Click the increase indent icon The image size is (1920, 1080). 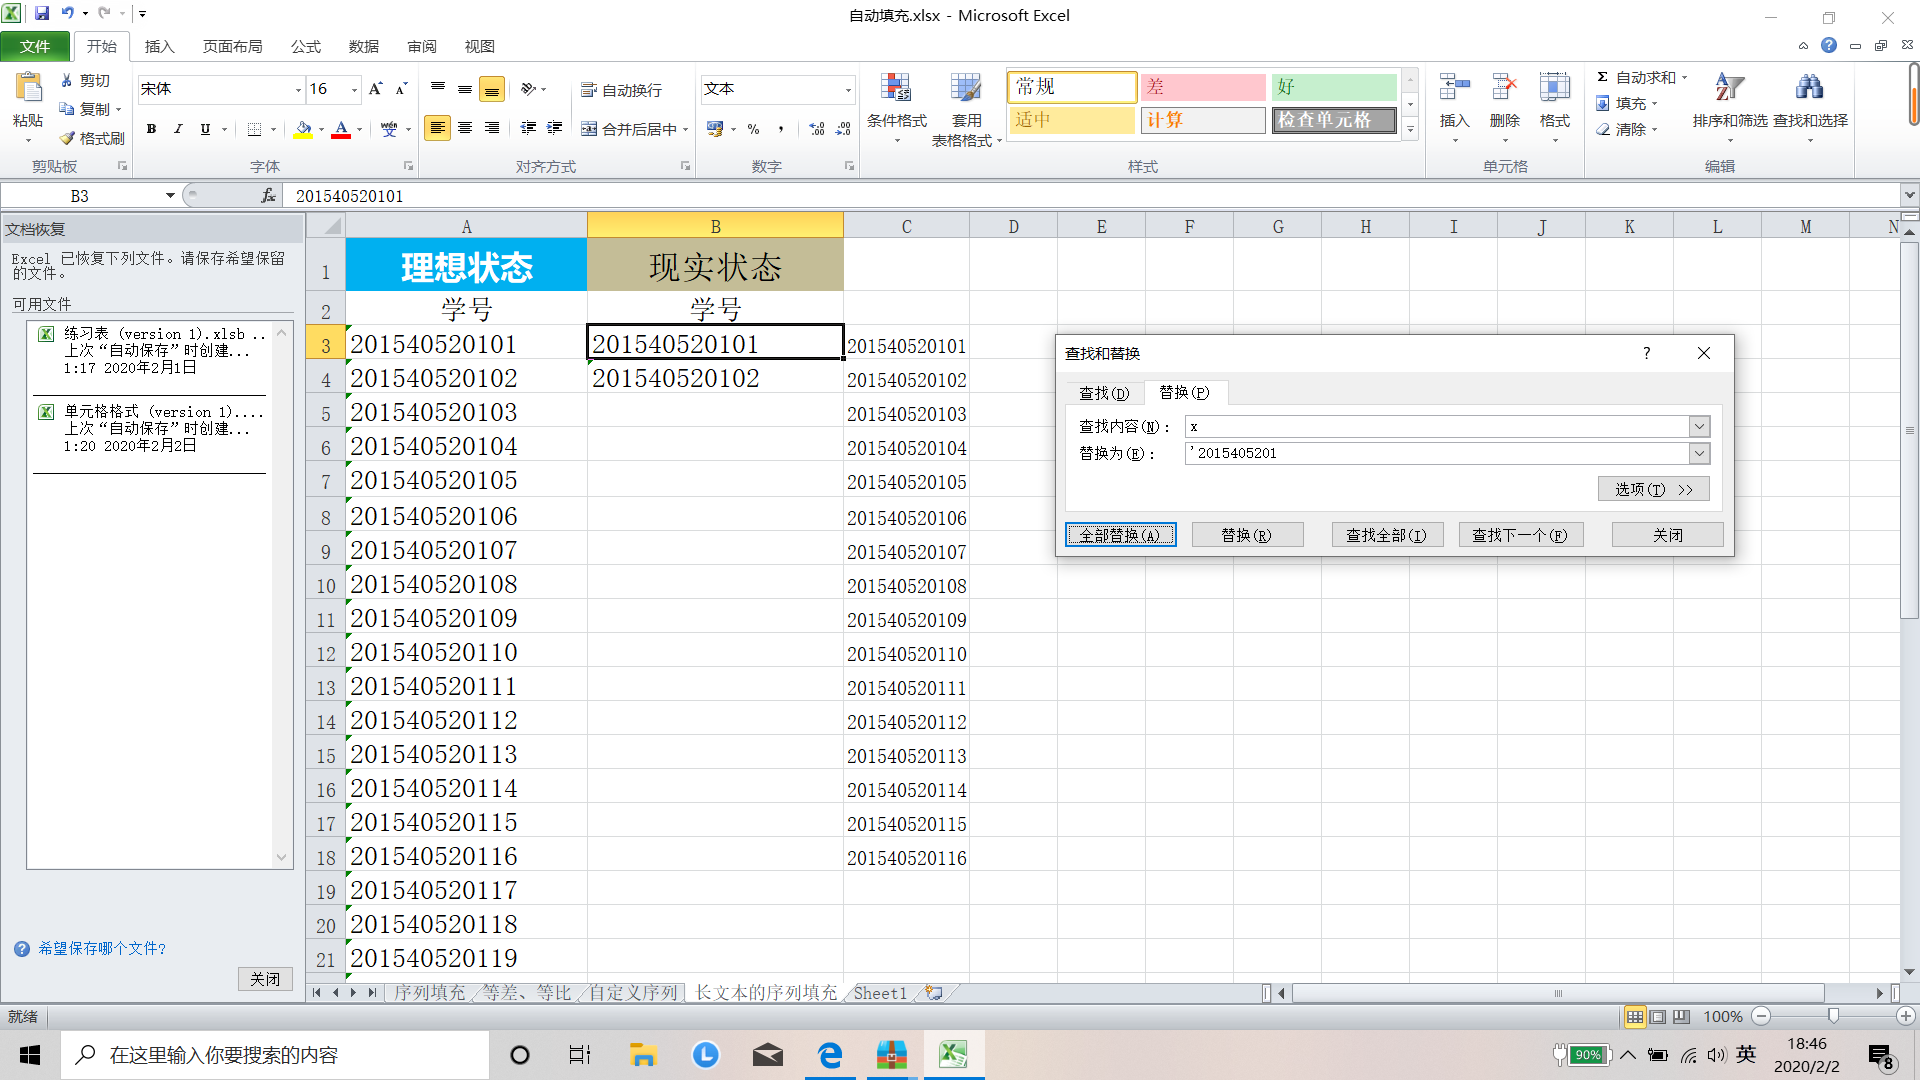555,128
